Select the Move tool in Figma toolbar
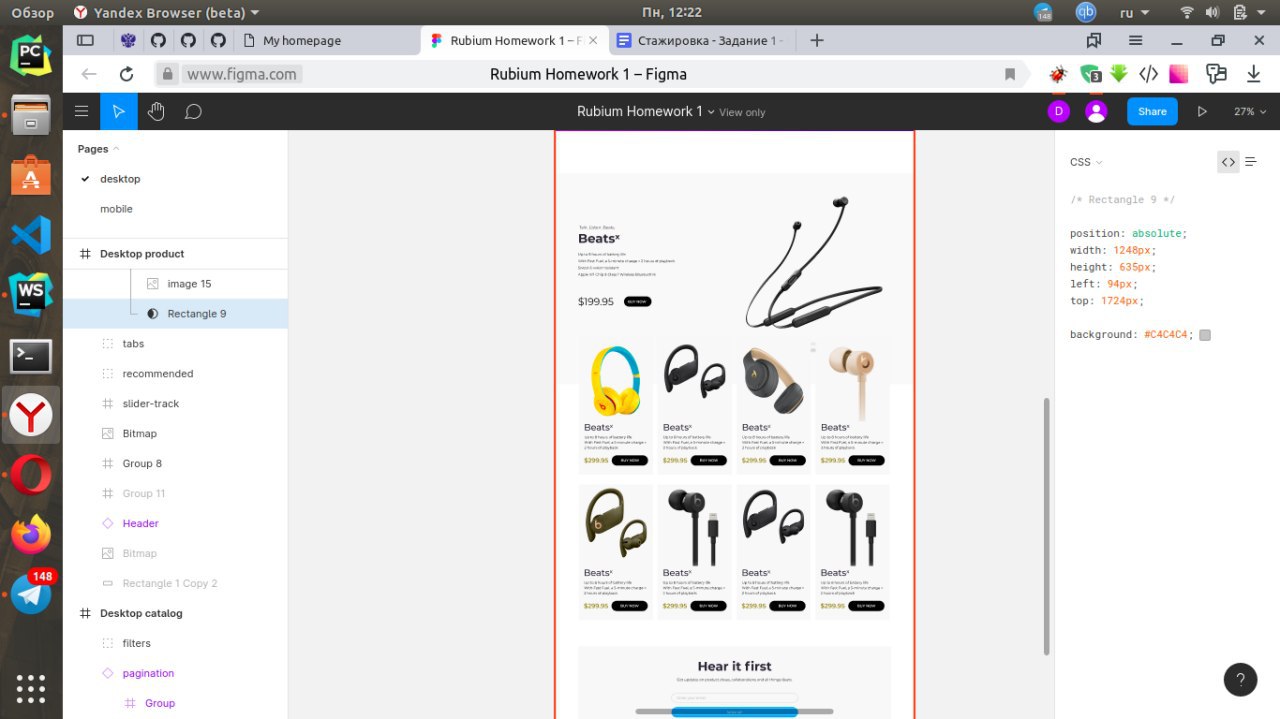The width and height of the screenshot is (1280, 719). (x=119, y=111)
